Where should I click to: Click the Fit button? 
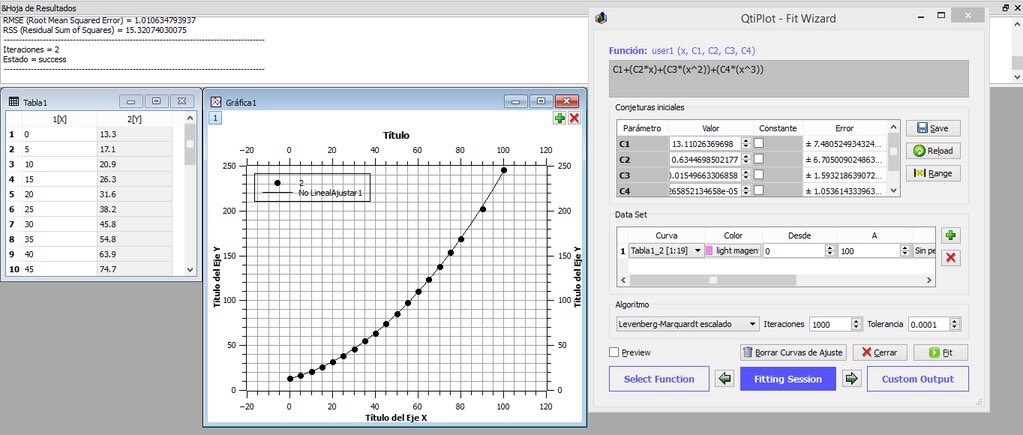tap(940, 352)
